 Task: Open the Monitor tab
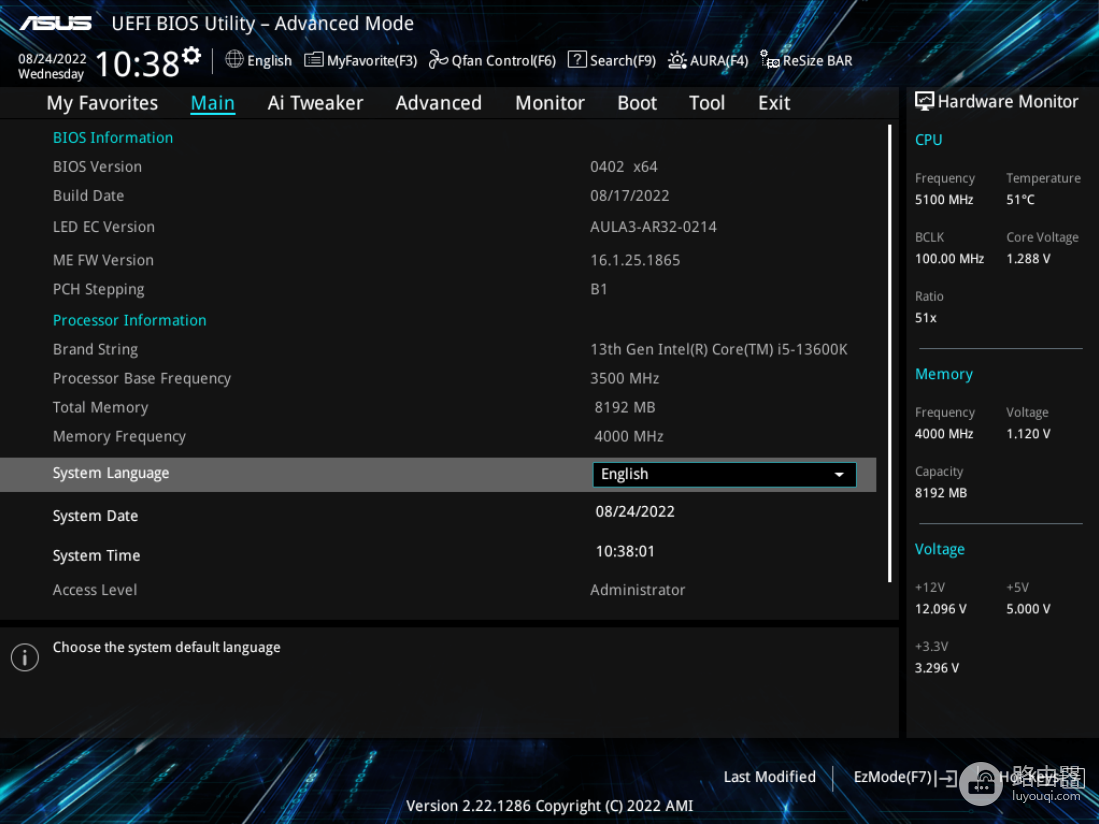550,103
